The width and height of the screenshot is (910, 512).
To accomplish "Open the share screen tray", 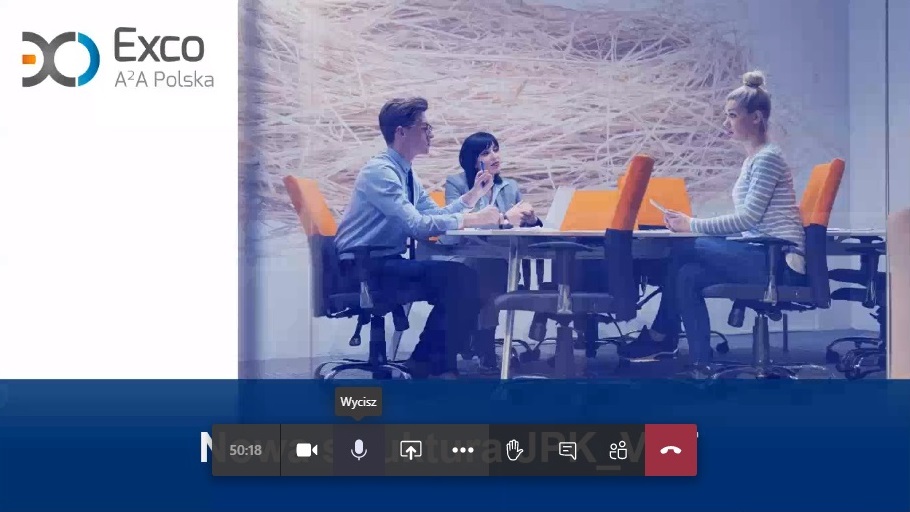I will click(411, 450).
